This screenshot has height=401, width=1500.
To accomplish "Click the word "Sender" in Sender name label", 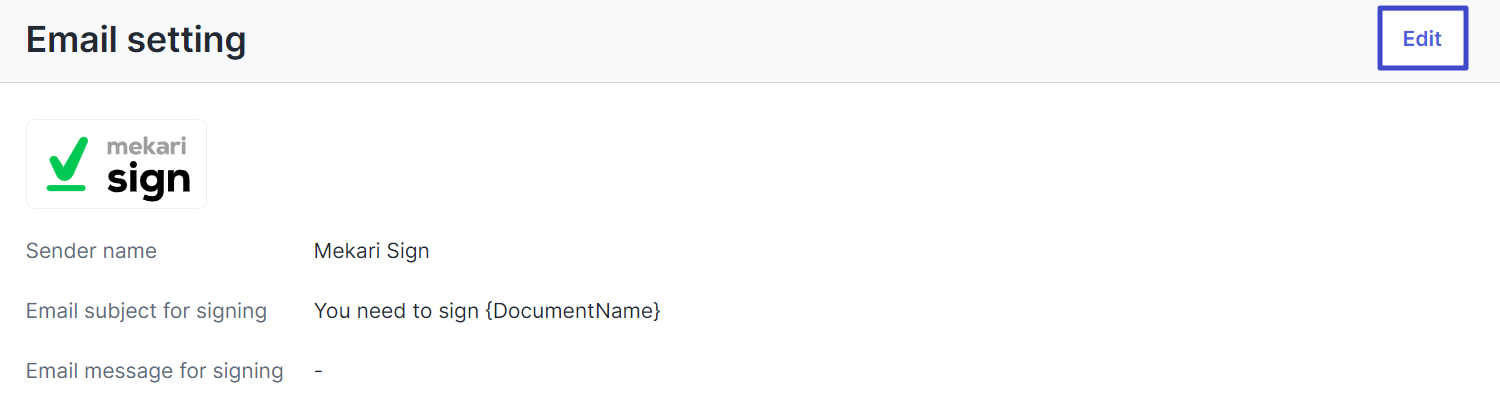I will tap(58, 251).
